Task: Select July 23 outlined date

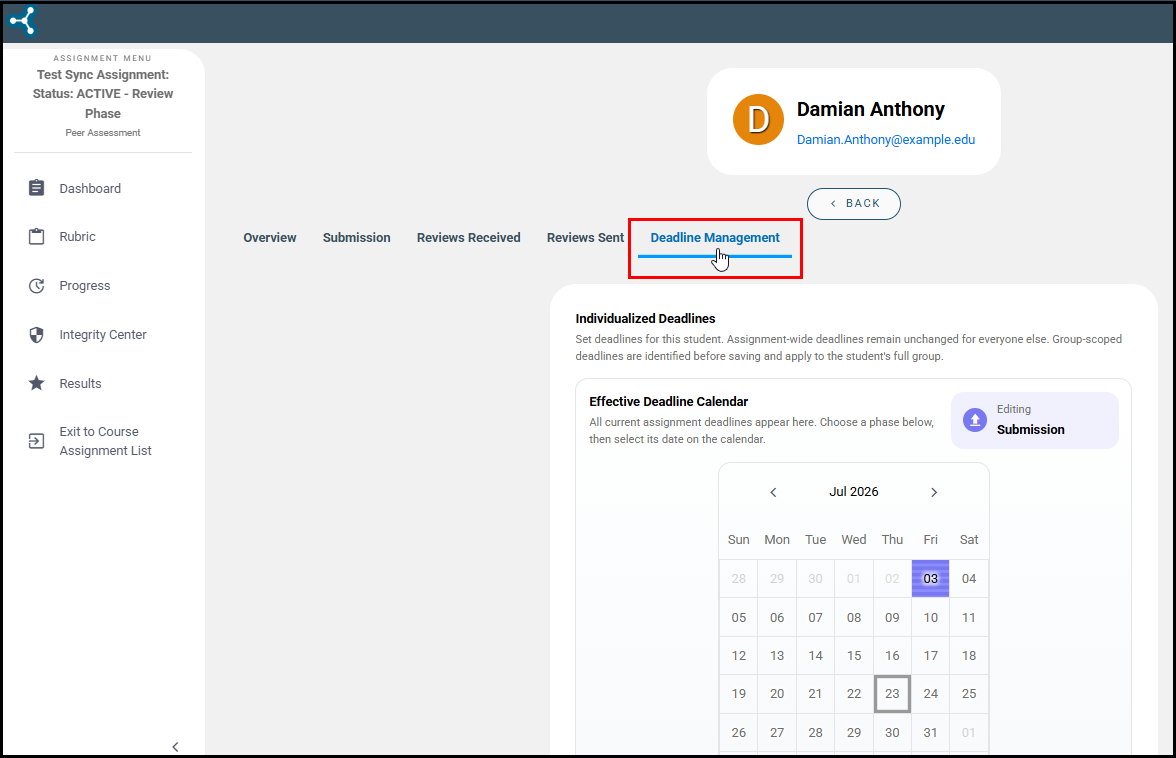Action: [x=892, y=694]
